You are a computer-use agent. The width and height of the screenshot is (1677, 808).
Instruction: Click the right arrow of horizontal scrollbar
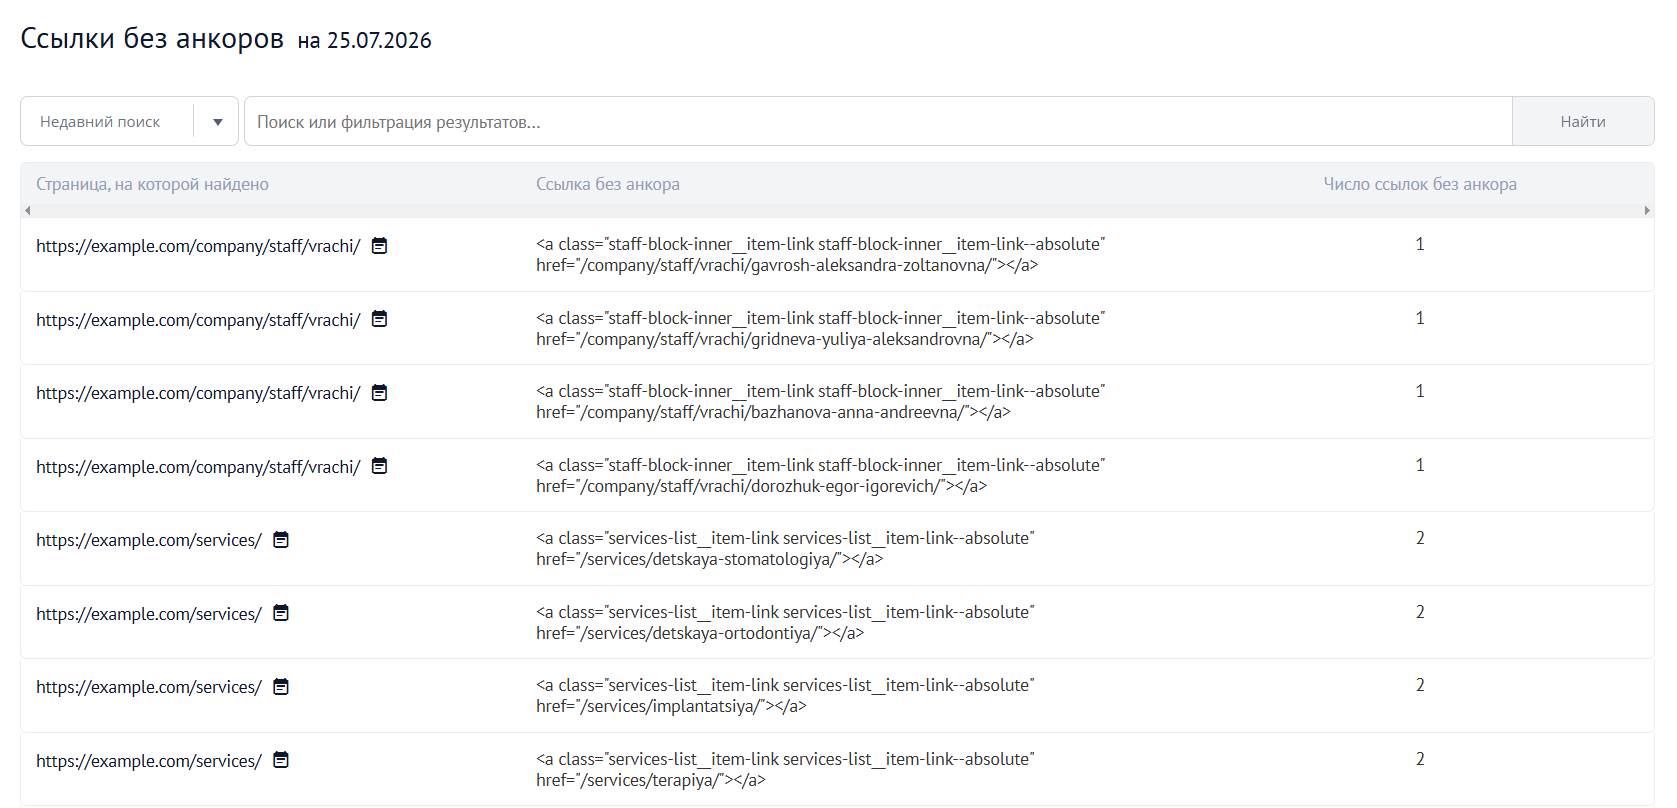click(1647, 211)
